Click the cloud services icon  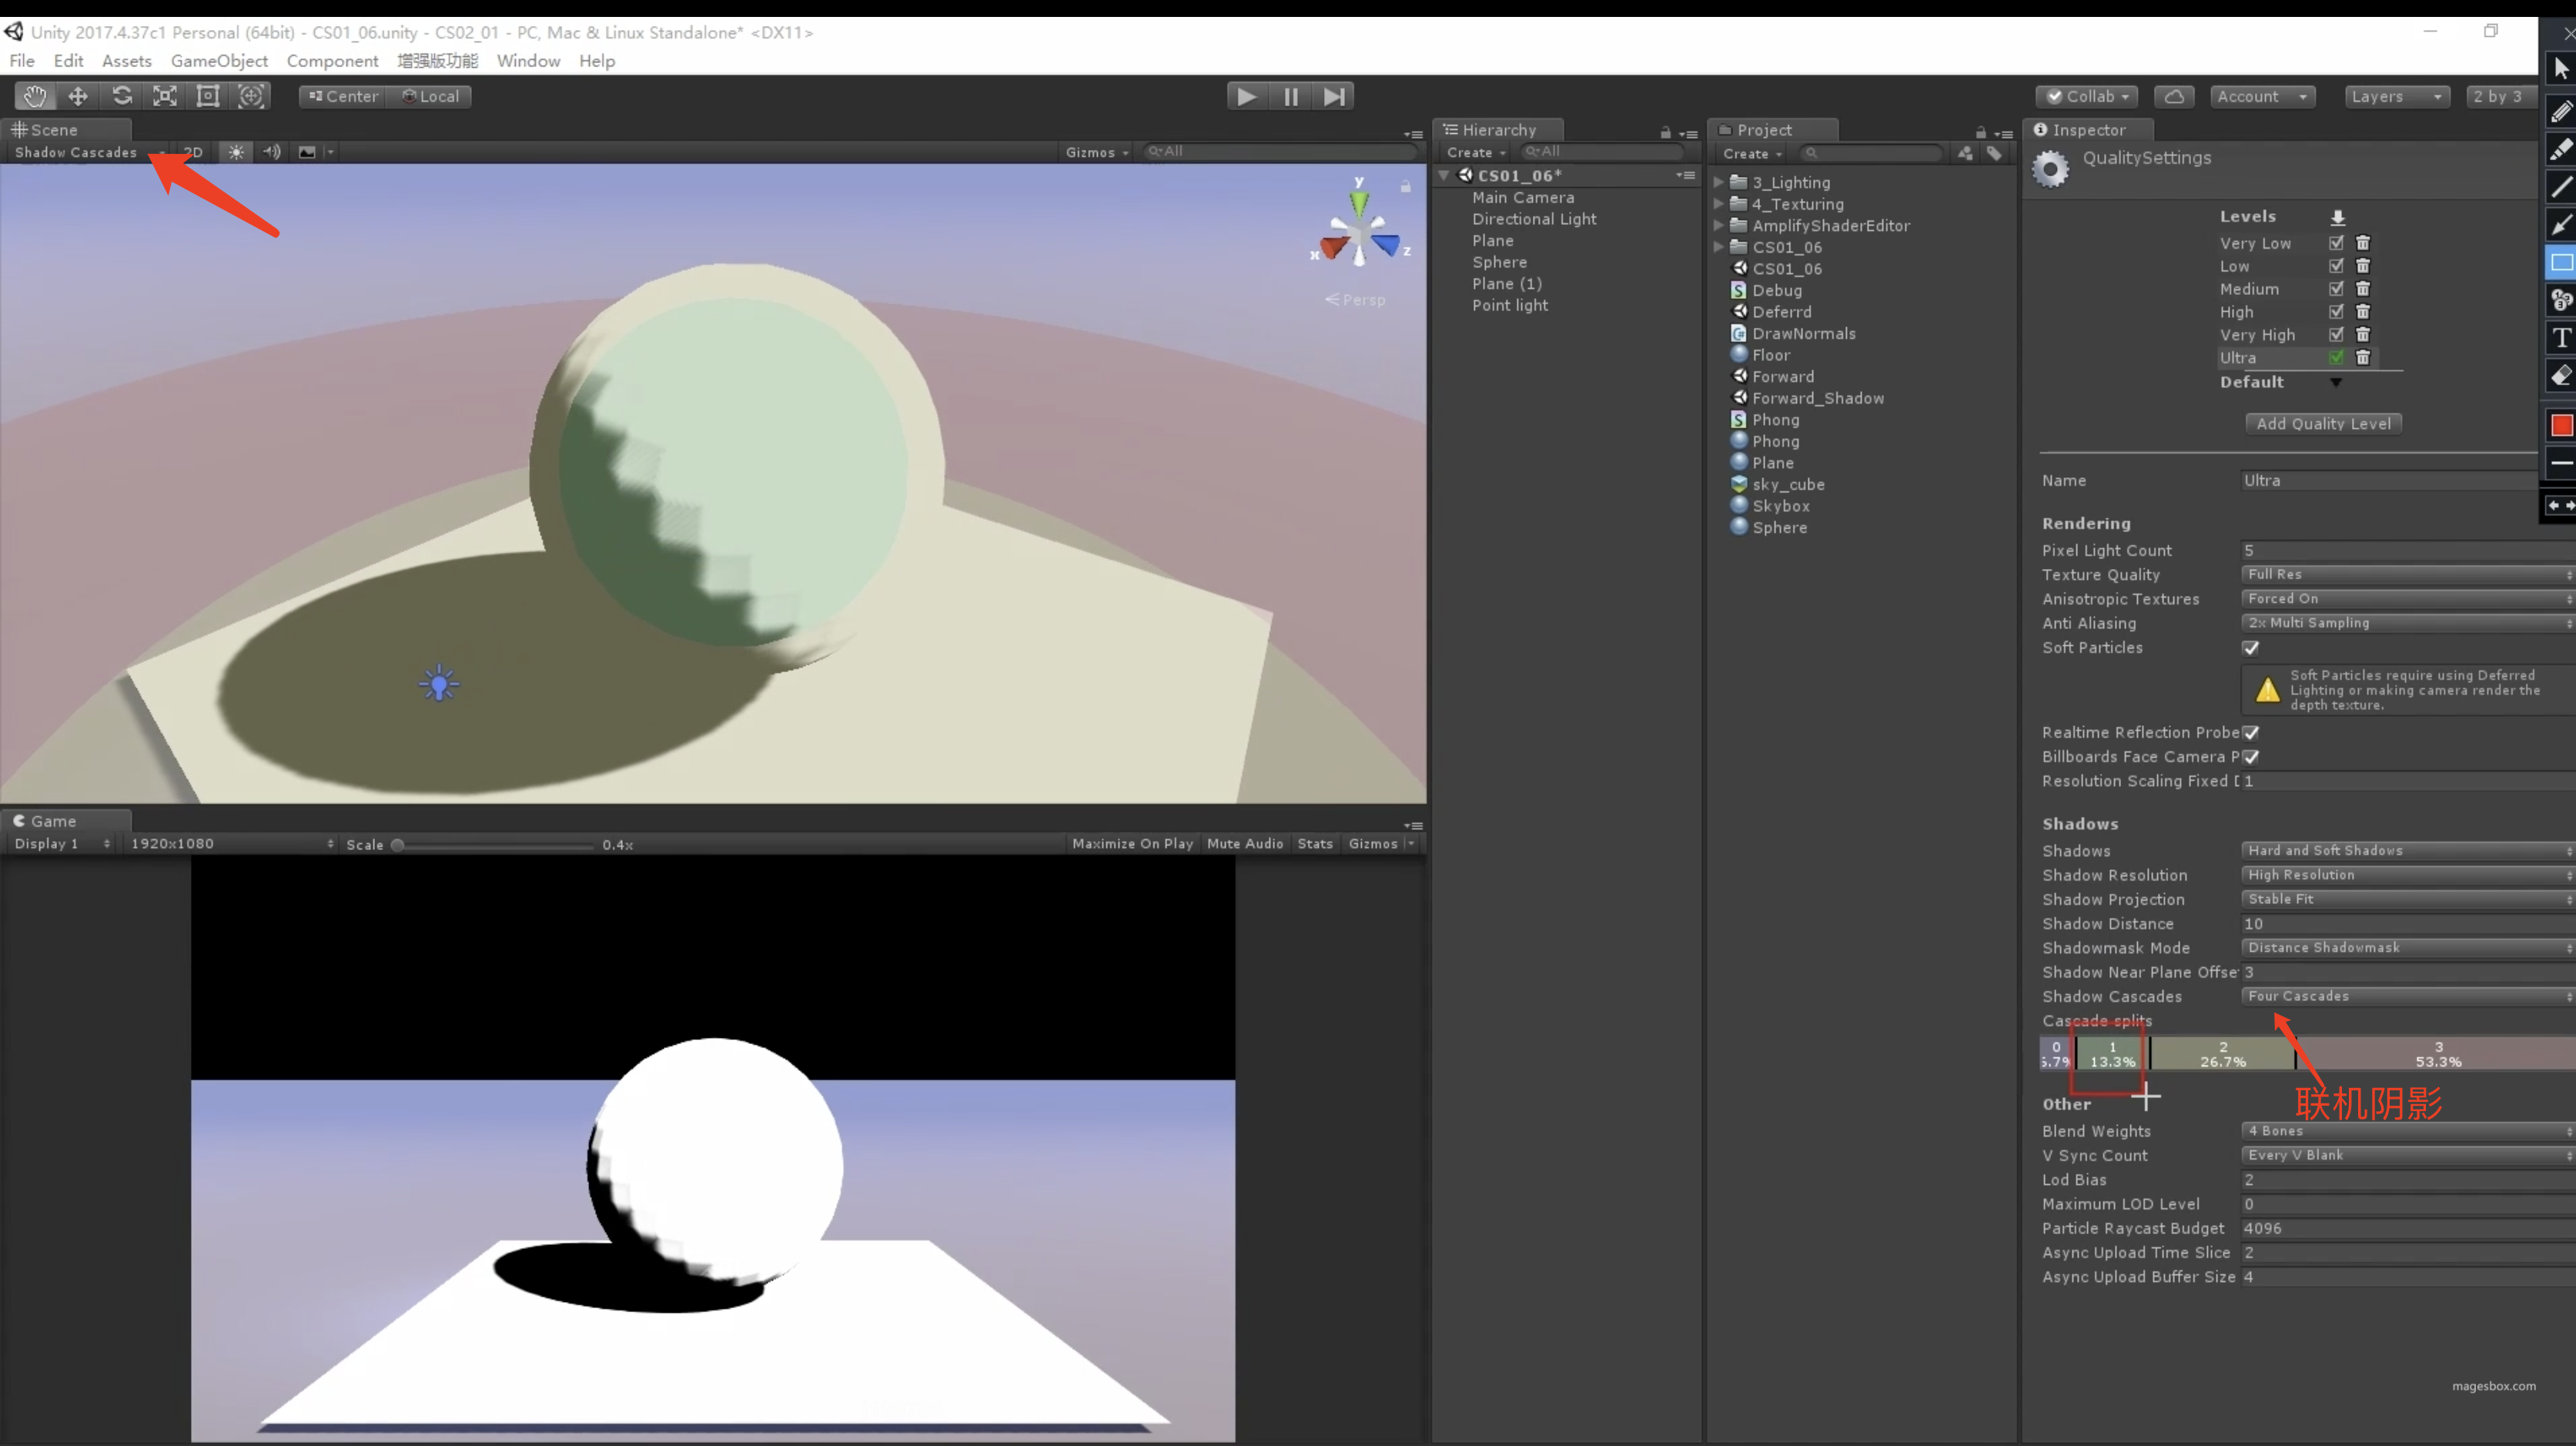tap(2174, 96)
